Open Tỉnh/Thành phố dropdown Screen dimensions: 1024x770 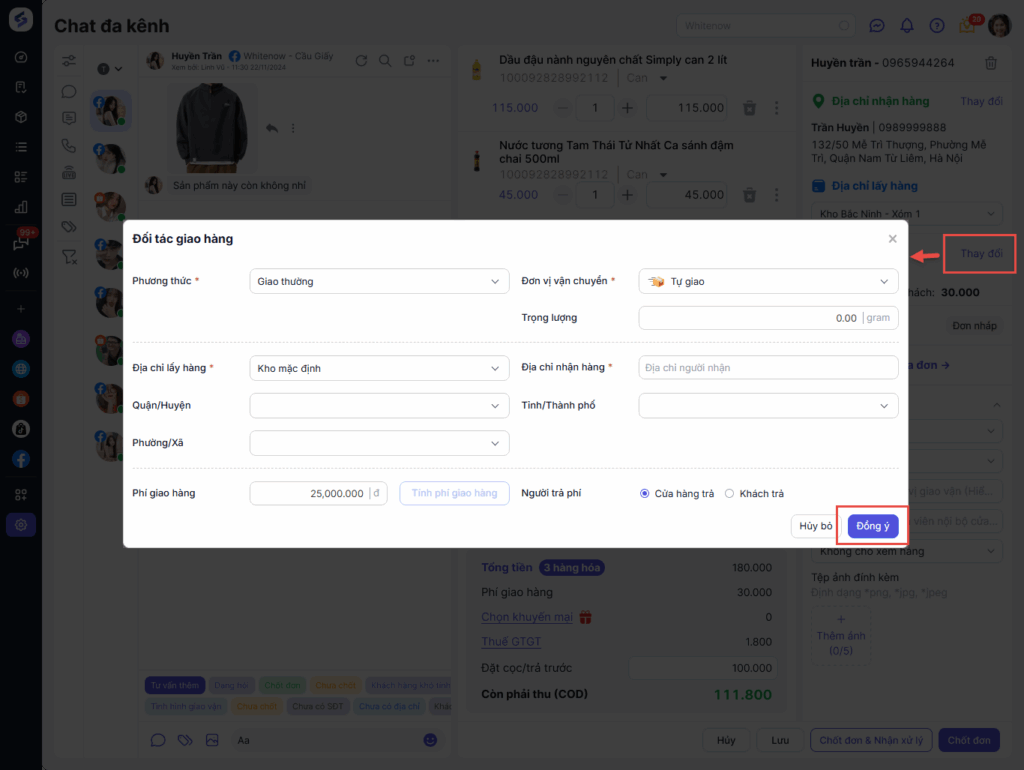click(x=768, y=405)
